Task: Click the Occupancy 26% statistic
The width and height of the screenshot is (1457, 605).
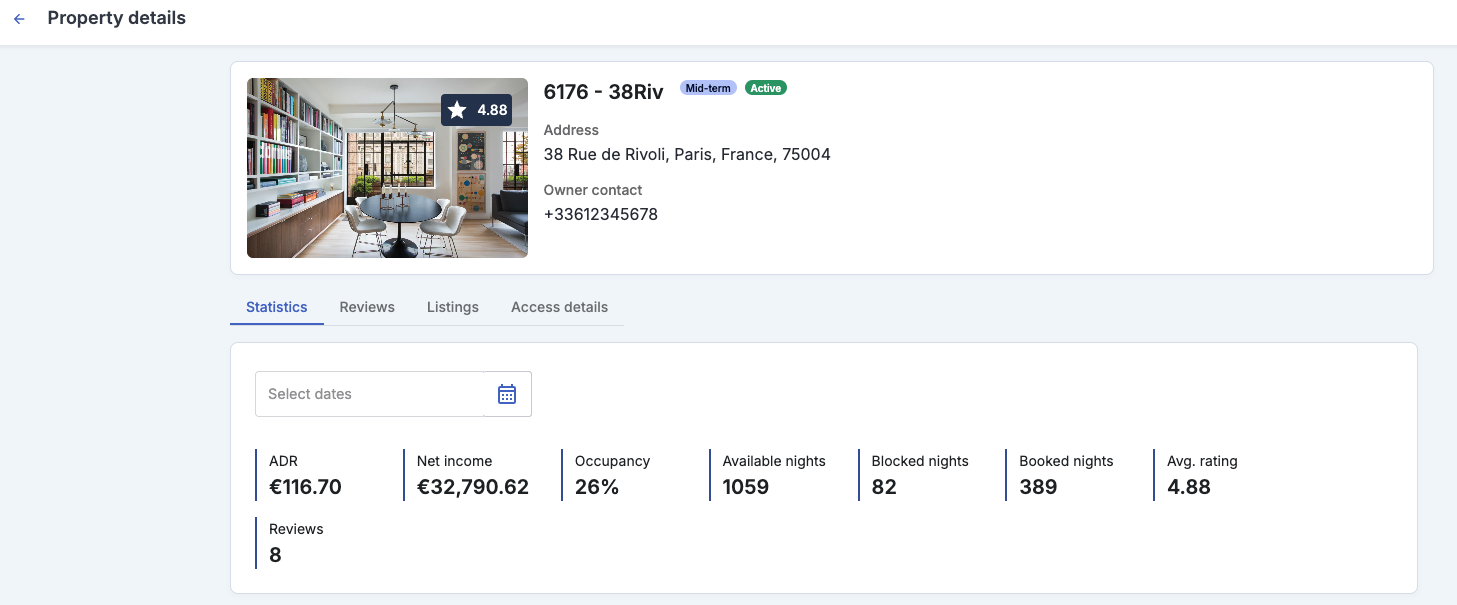Action: point(612,475)
